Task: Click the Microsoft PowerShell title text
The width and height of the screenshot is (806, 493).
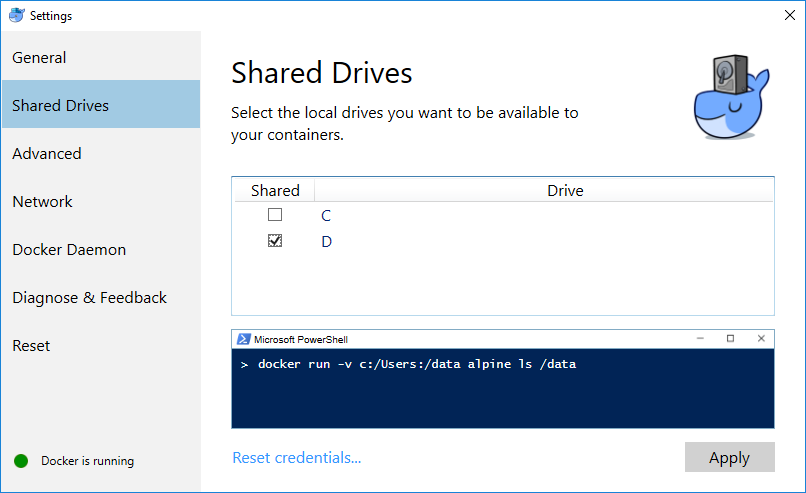Action: [301, 340]
